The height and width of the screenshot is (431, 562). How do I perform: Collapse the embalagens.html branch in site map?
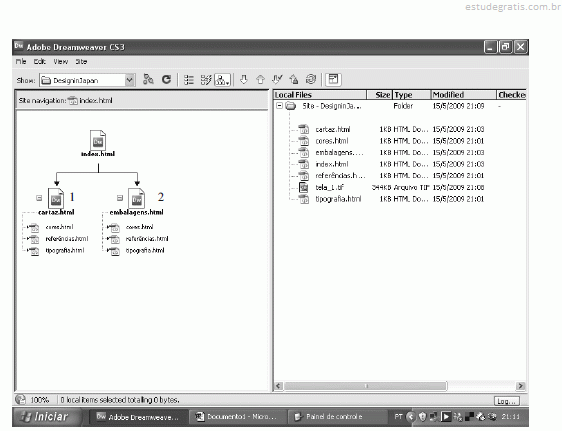[x=120, y=198]
